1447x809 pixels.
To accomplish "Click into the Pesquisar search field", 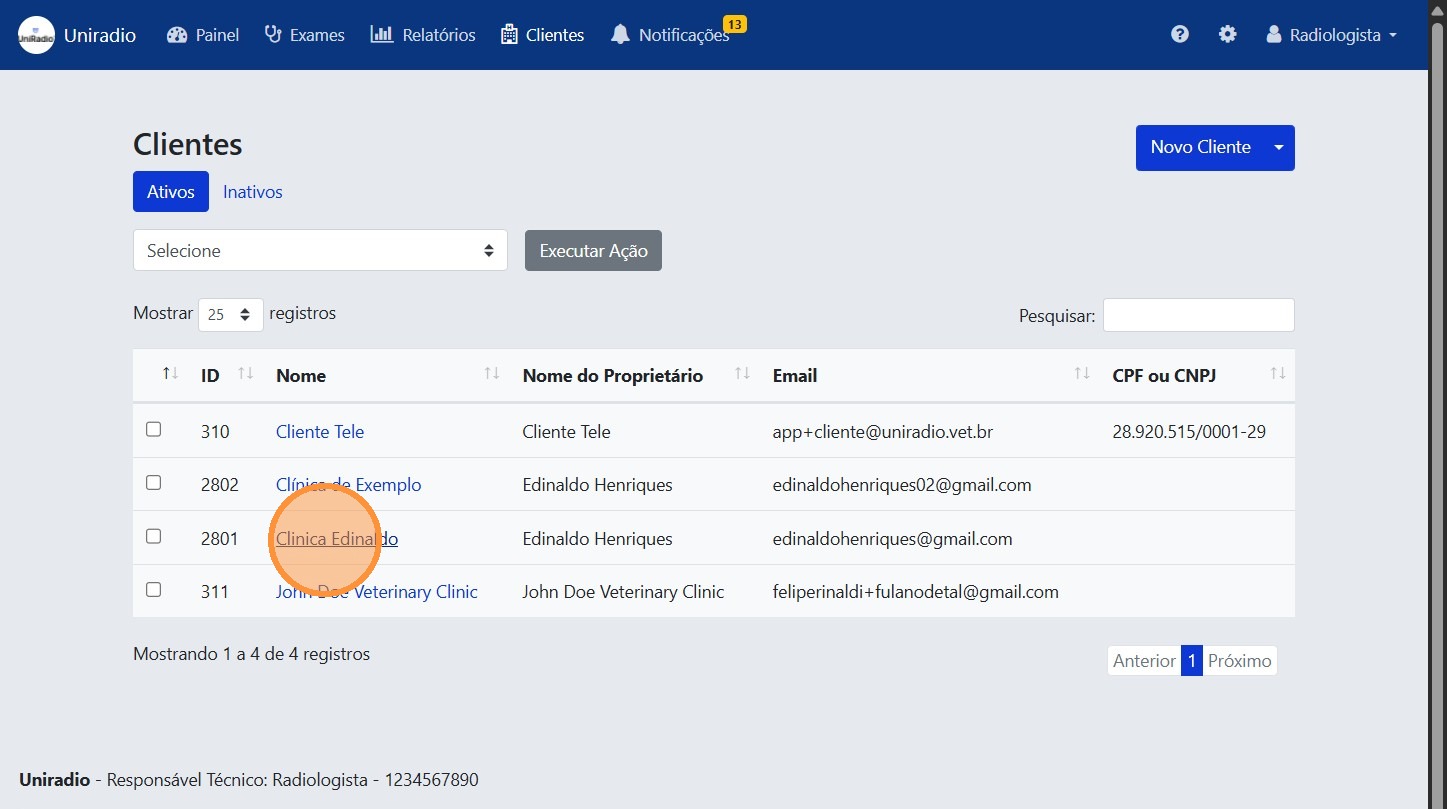I will point(1198,315).
